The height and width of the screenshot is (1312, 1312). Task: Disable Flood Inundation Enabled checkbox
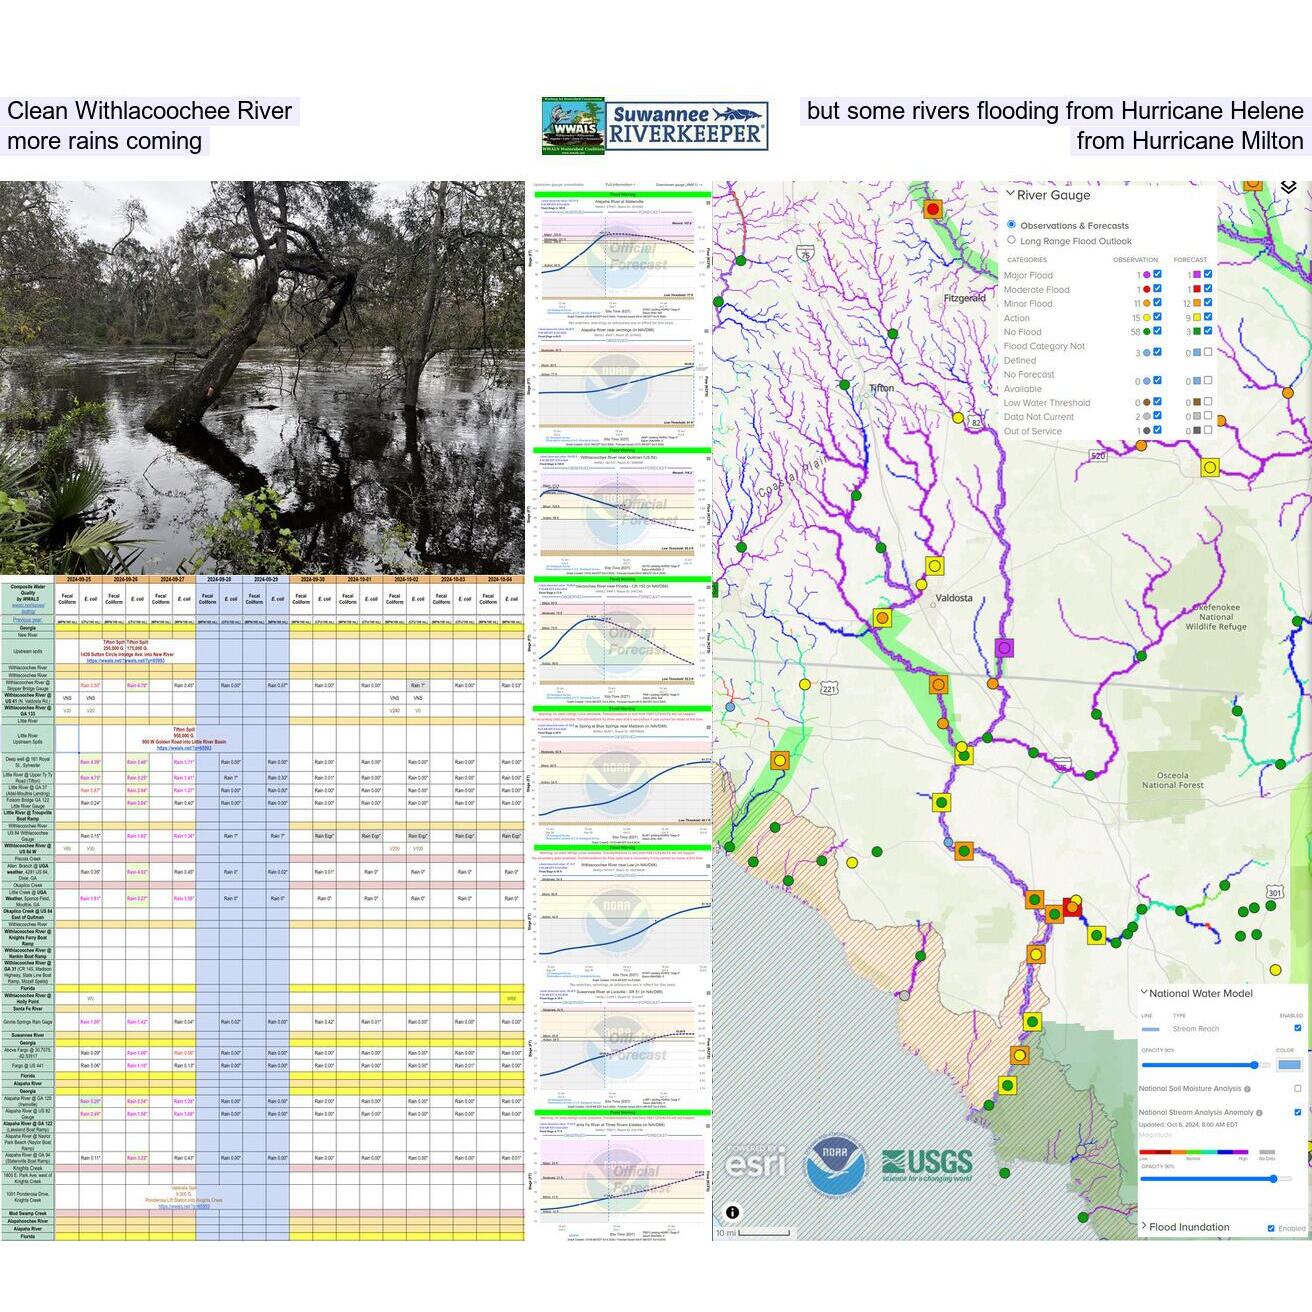(1271, 1228)
